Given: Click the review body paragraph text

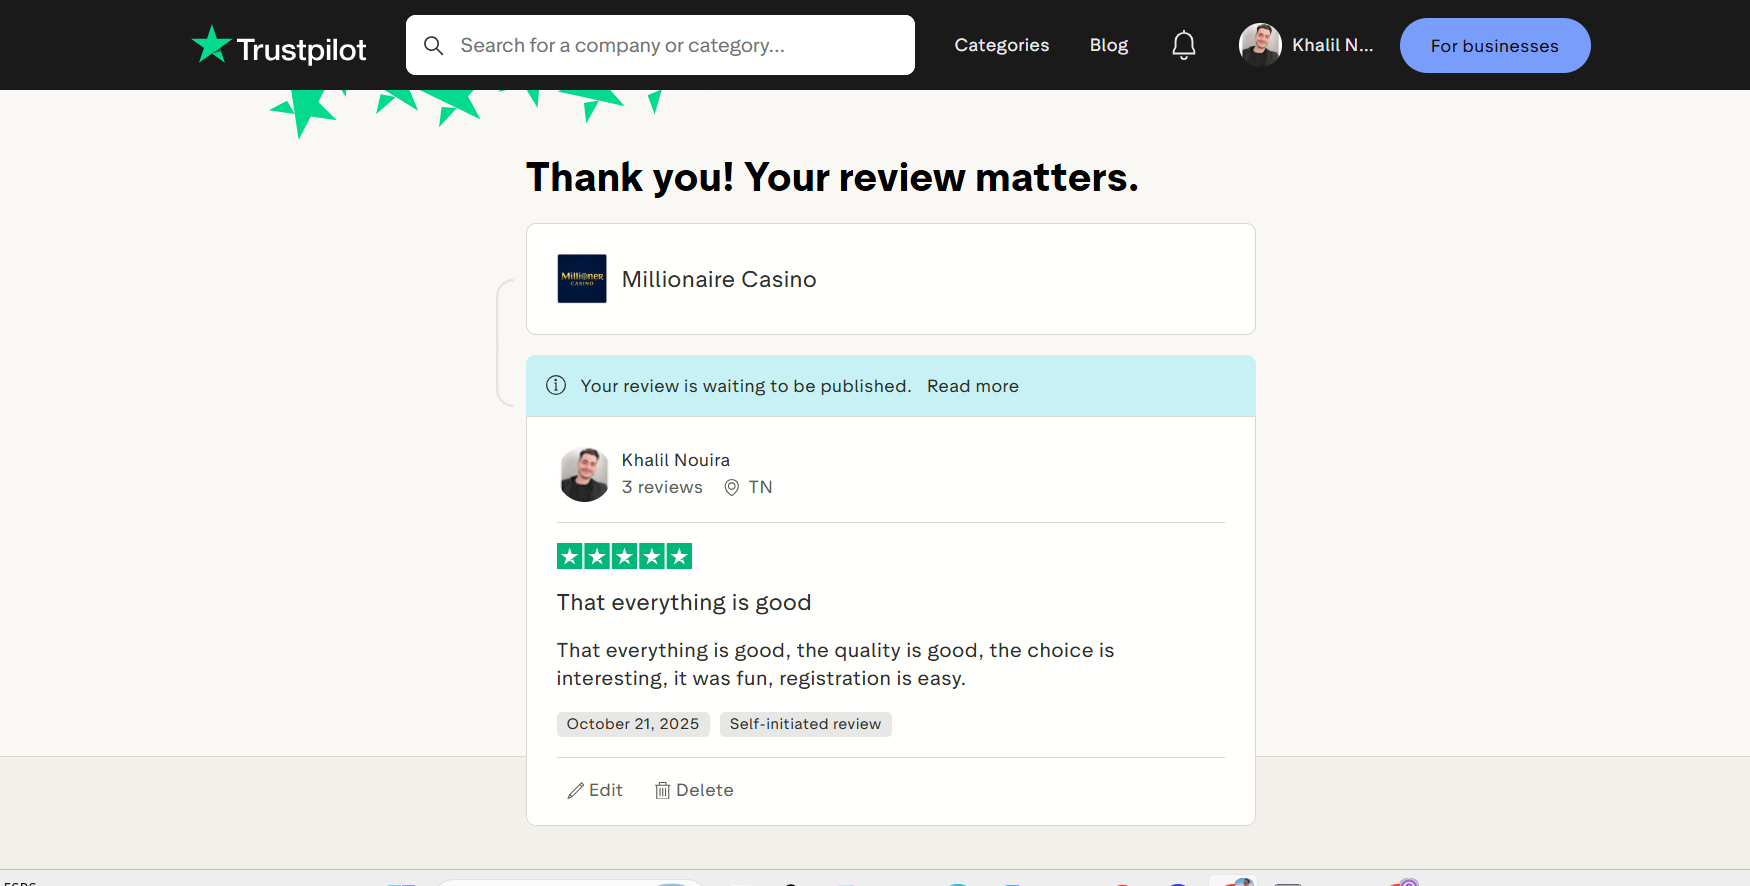Looking at the screenshot, I should click(x=835, y=664).
